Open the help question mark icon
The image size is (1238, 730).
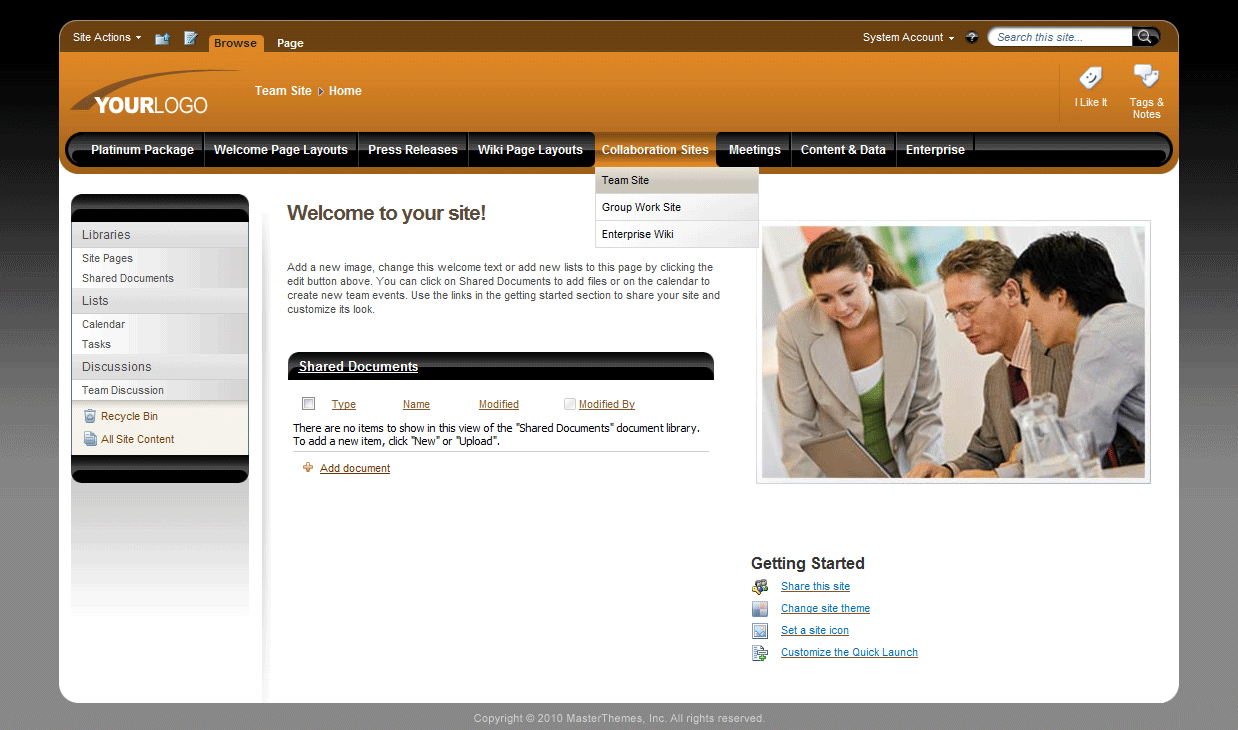(971, 37)
